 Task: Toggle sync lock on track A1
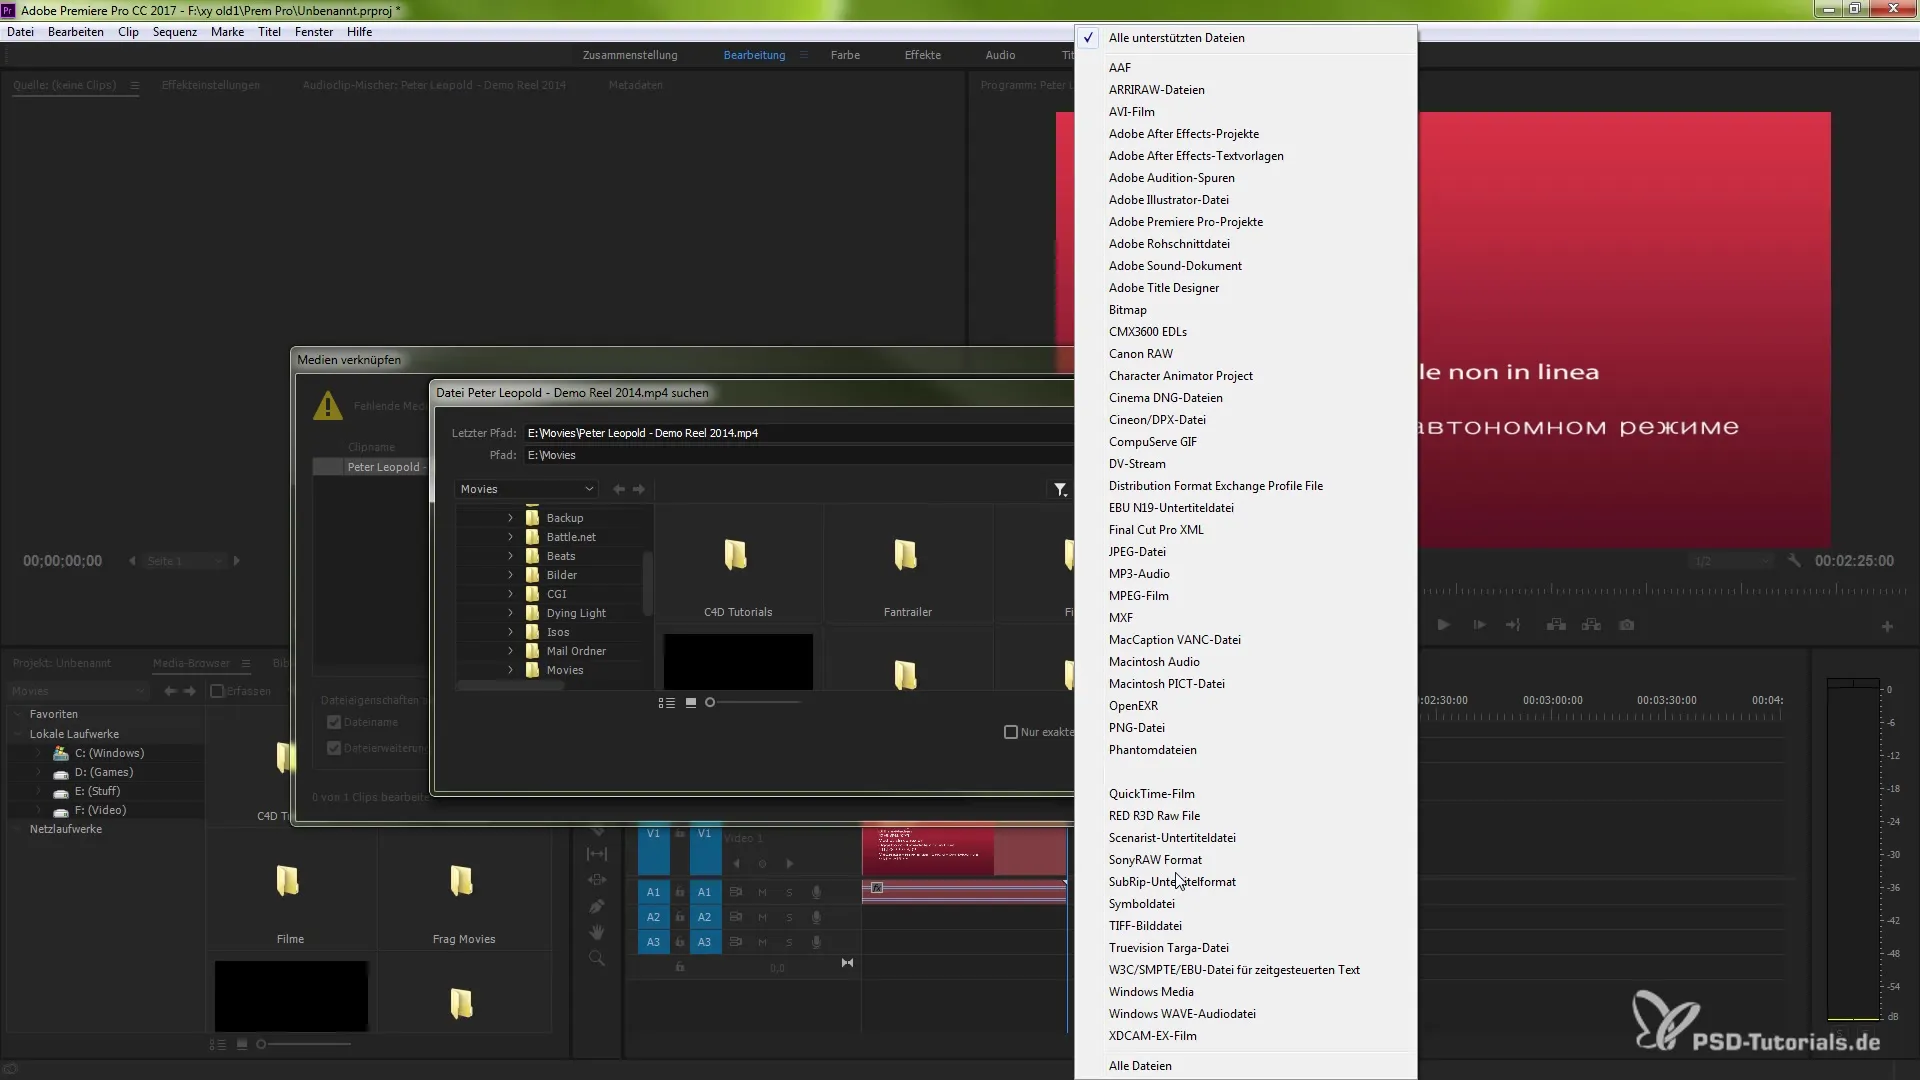(x=736, y=893)
